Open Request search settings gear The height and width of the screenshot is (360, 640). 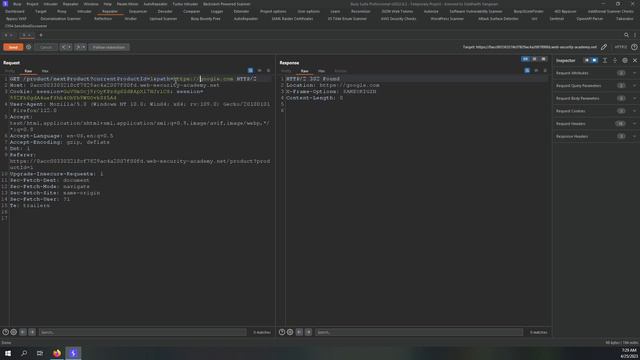(13, 332)
